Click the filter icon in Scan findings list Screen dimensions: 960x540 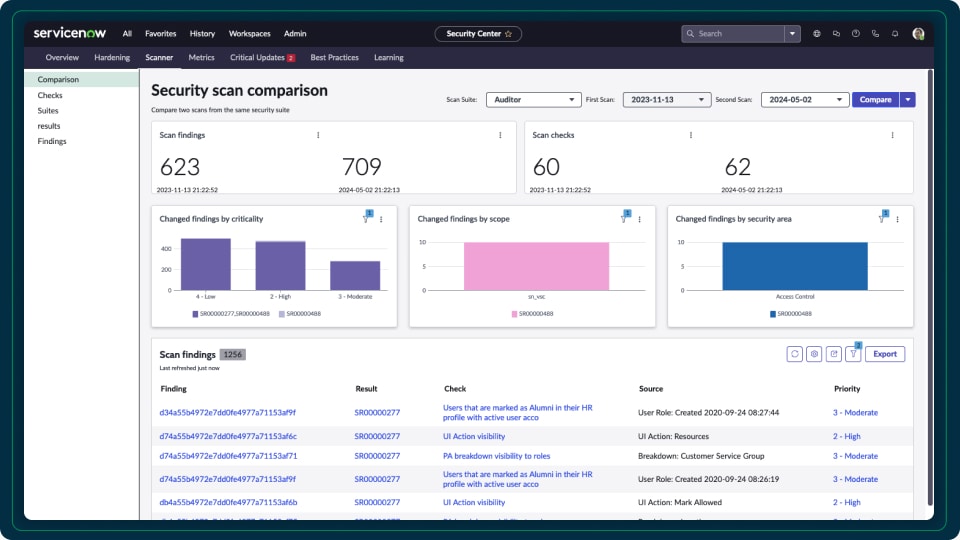click(x=853, y=354)
